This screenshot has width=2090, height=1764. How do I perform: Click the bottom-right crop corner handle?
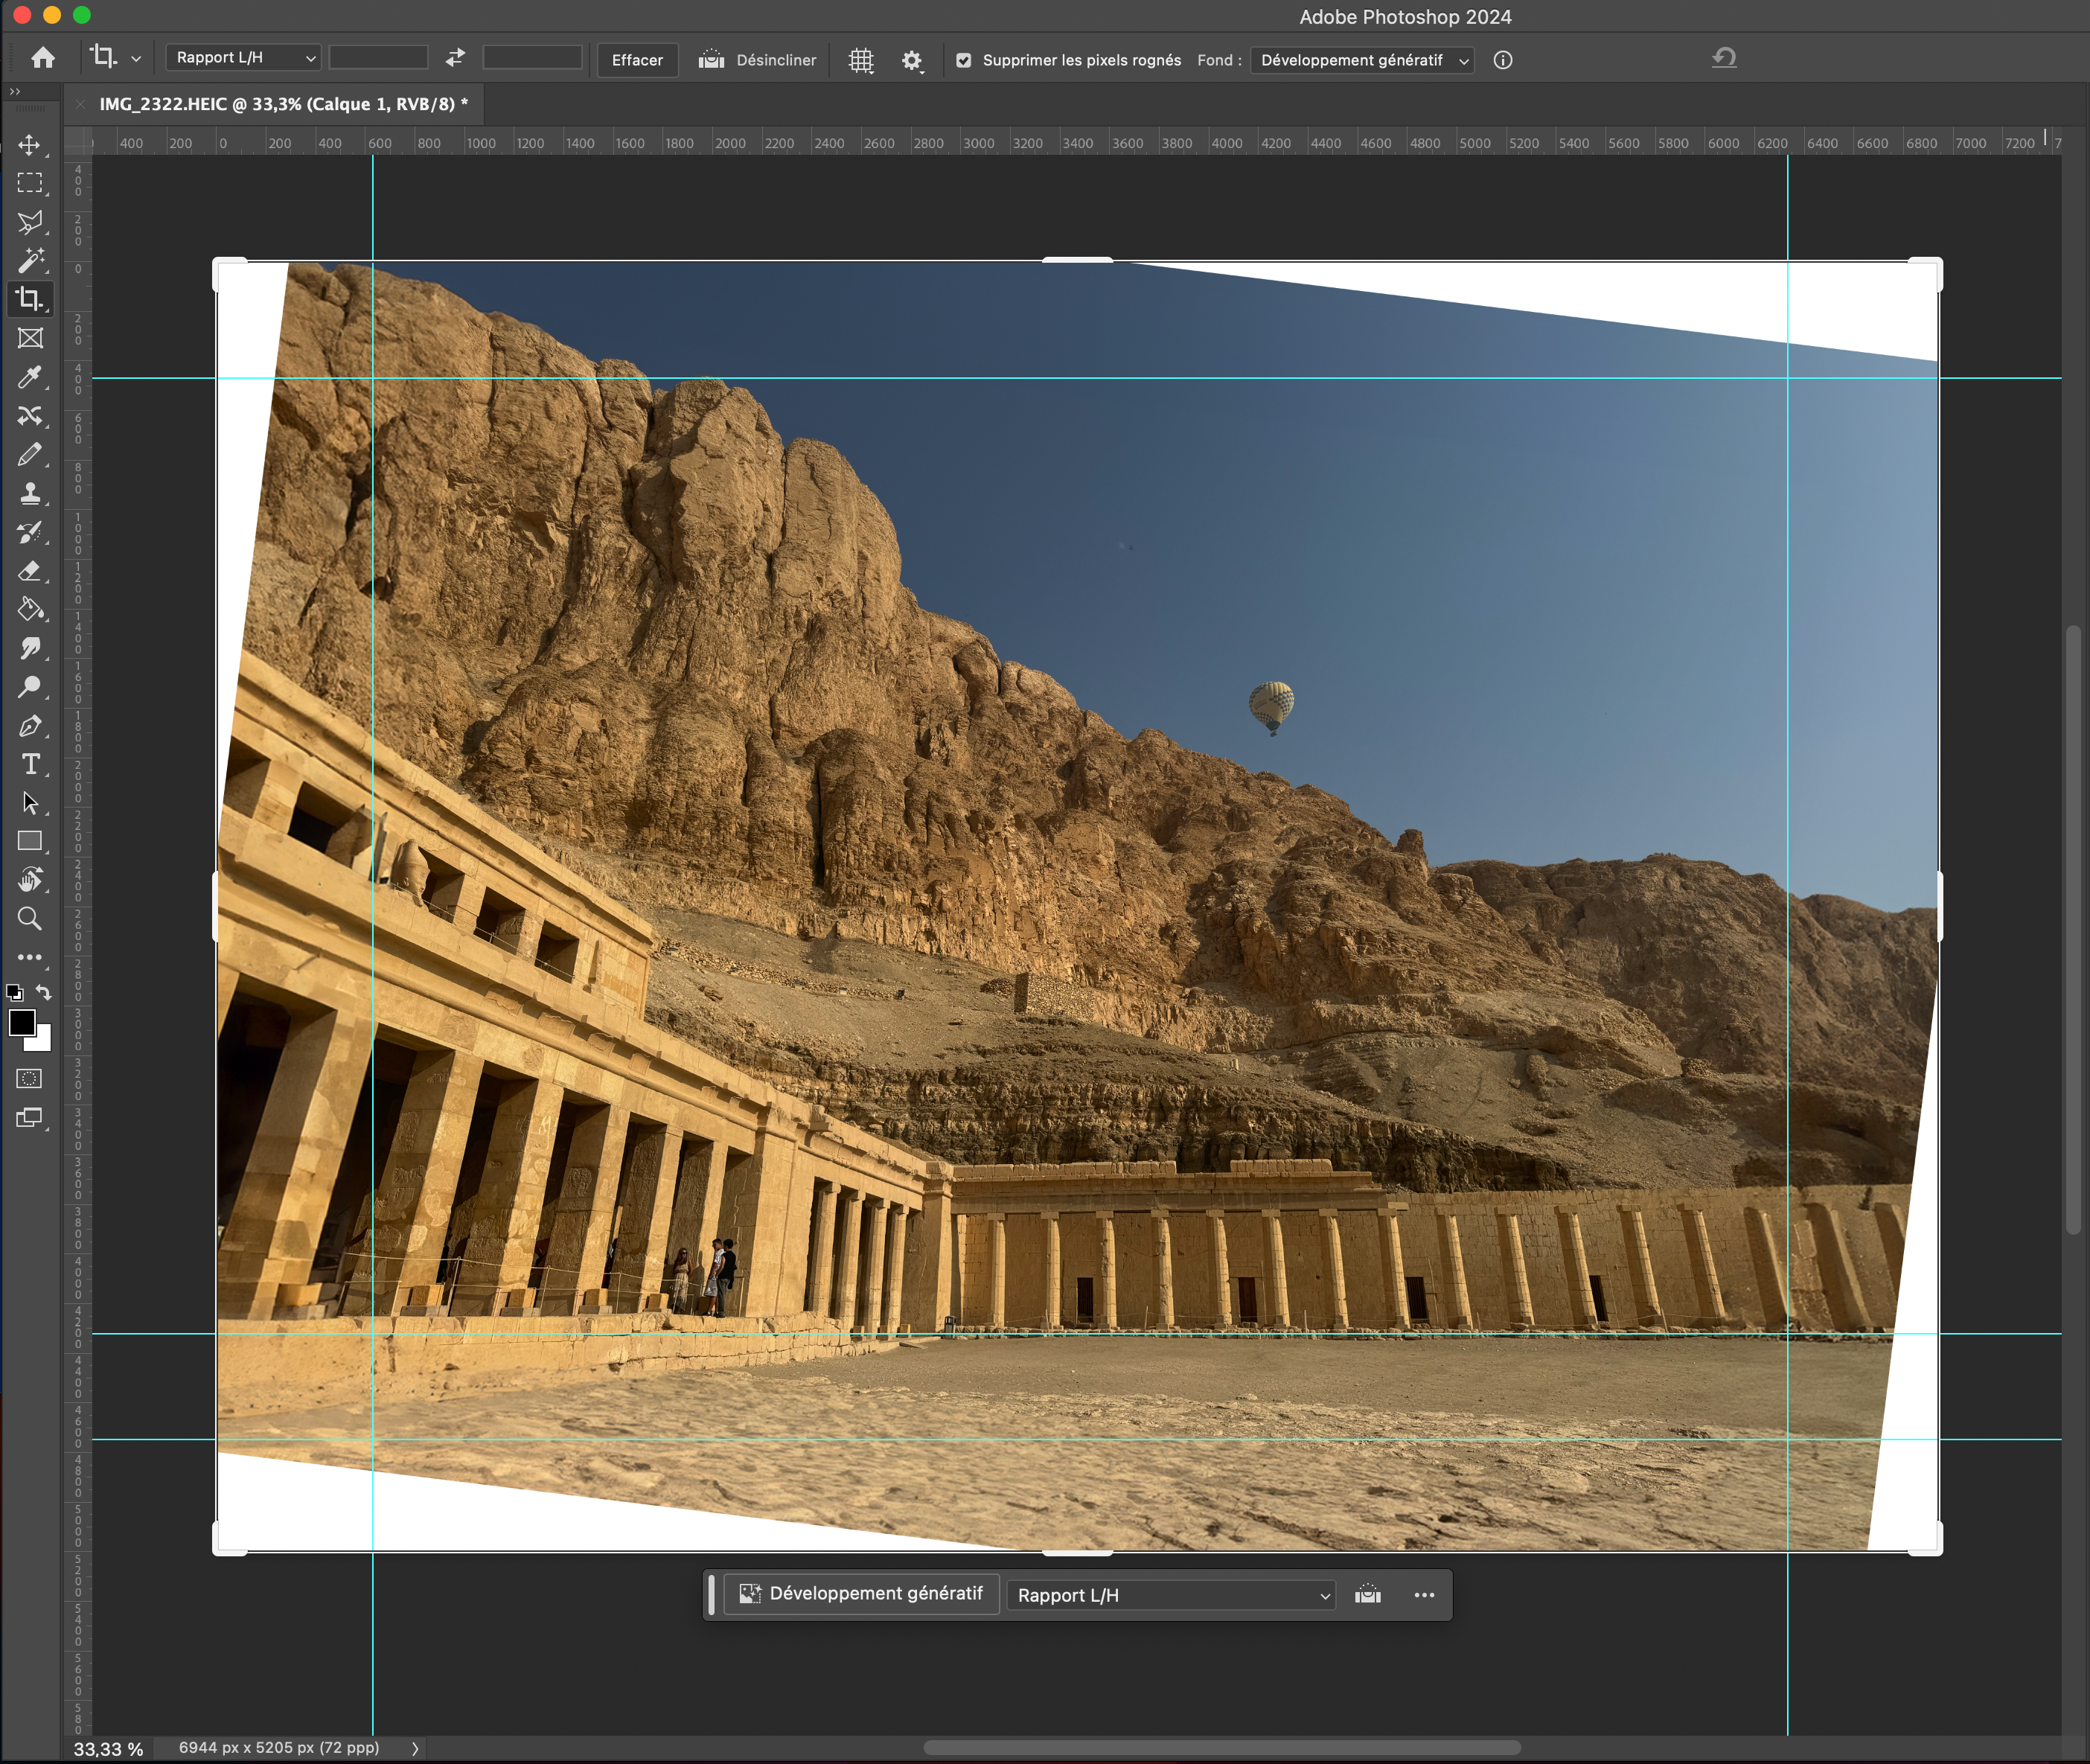pos(1927,1539)
